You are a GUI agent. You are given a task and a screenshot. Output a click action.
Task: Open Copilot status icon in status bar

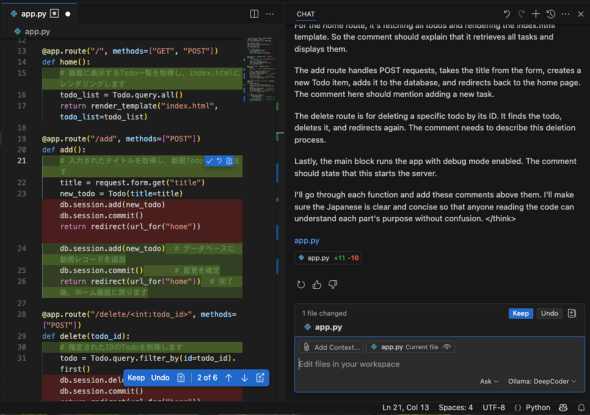coord(563,407)
